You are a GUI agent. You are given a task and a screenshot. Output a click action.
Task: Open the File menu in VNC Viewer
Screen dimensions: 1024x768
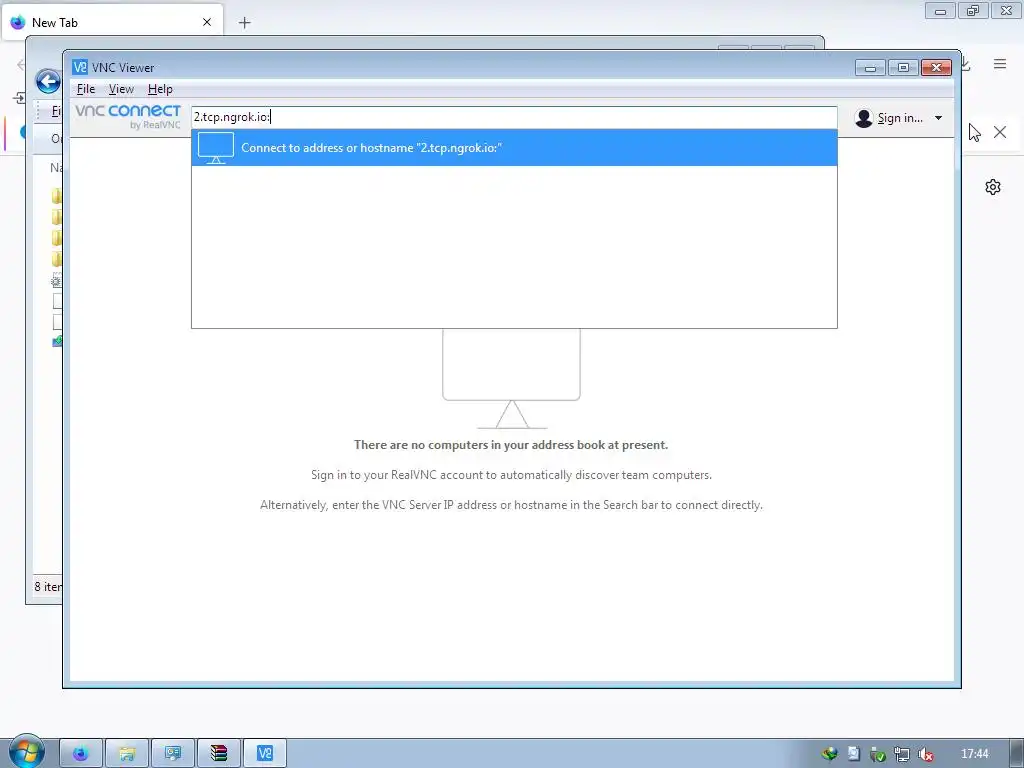click(x=86, y=89)
